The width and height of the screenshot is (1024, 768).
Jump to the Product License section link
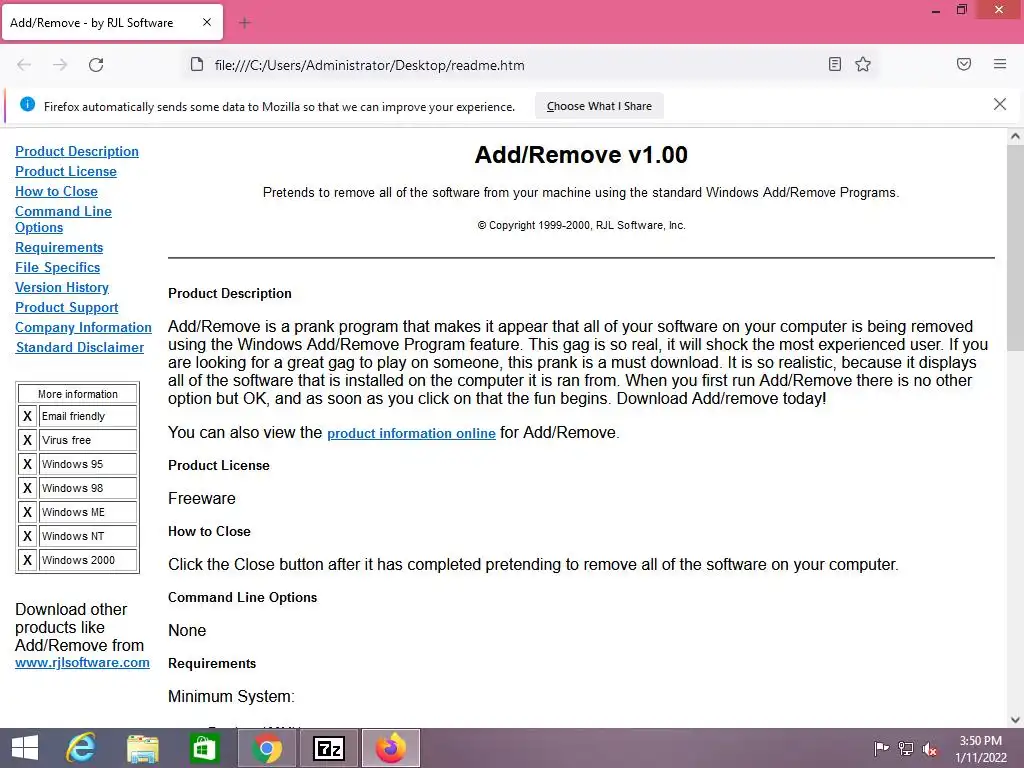point(66,171)
